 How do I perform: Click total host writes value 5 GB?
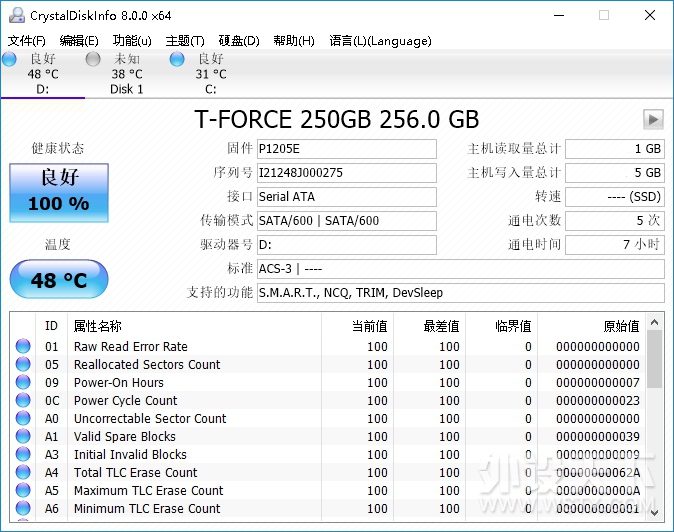pyautogui.click(x=615, y=173)
